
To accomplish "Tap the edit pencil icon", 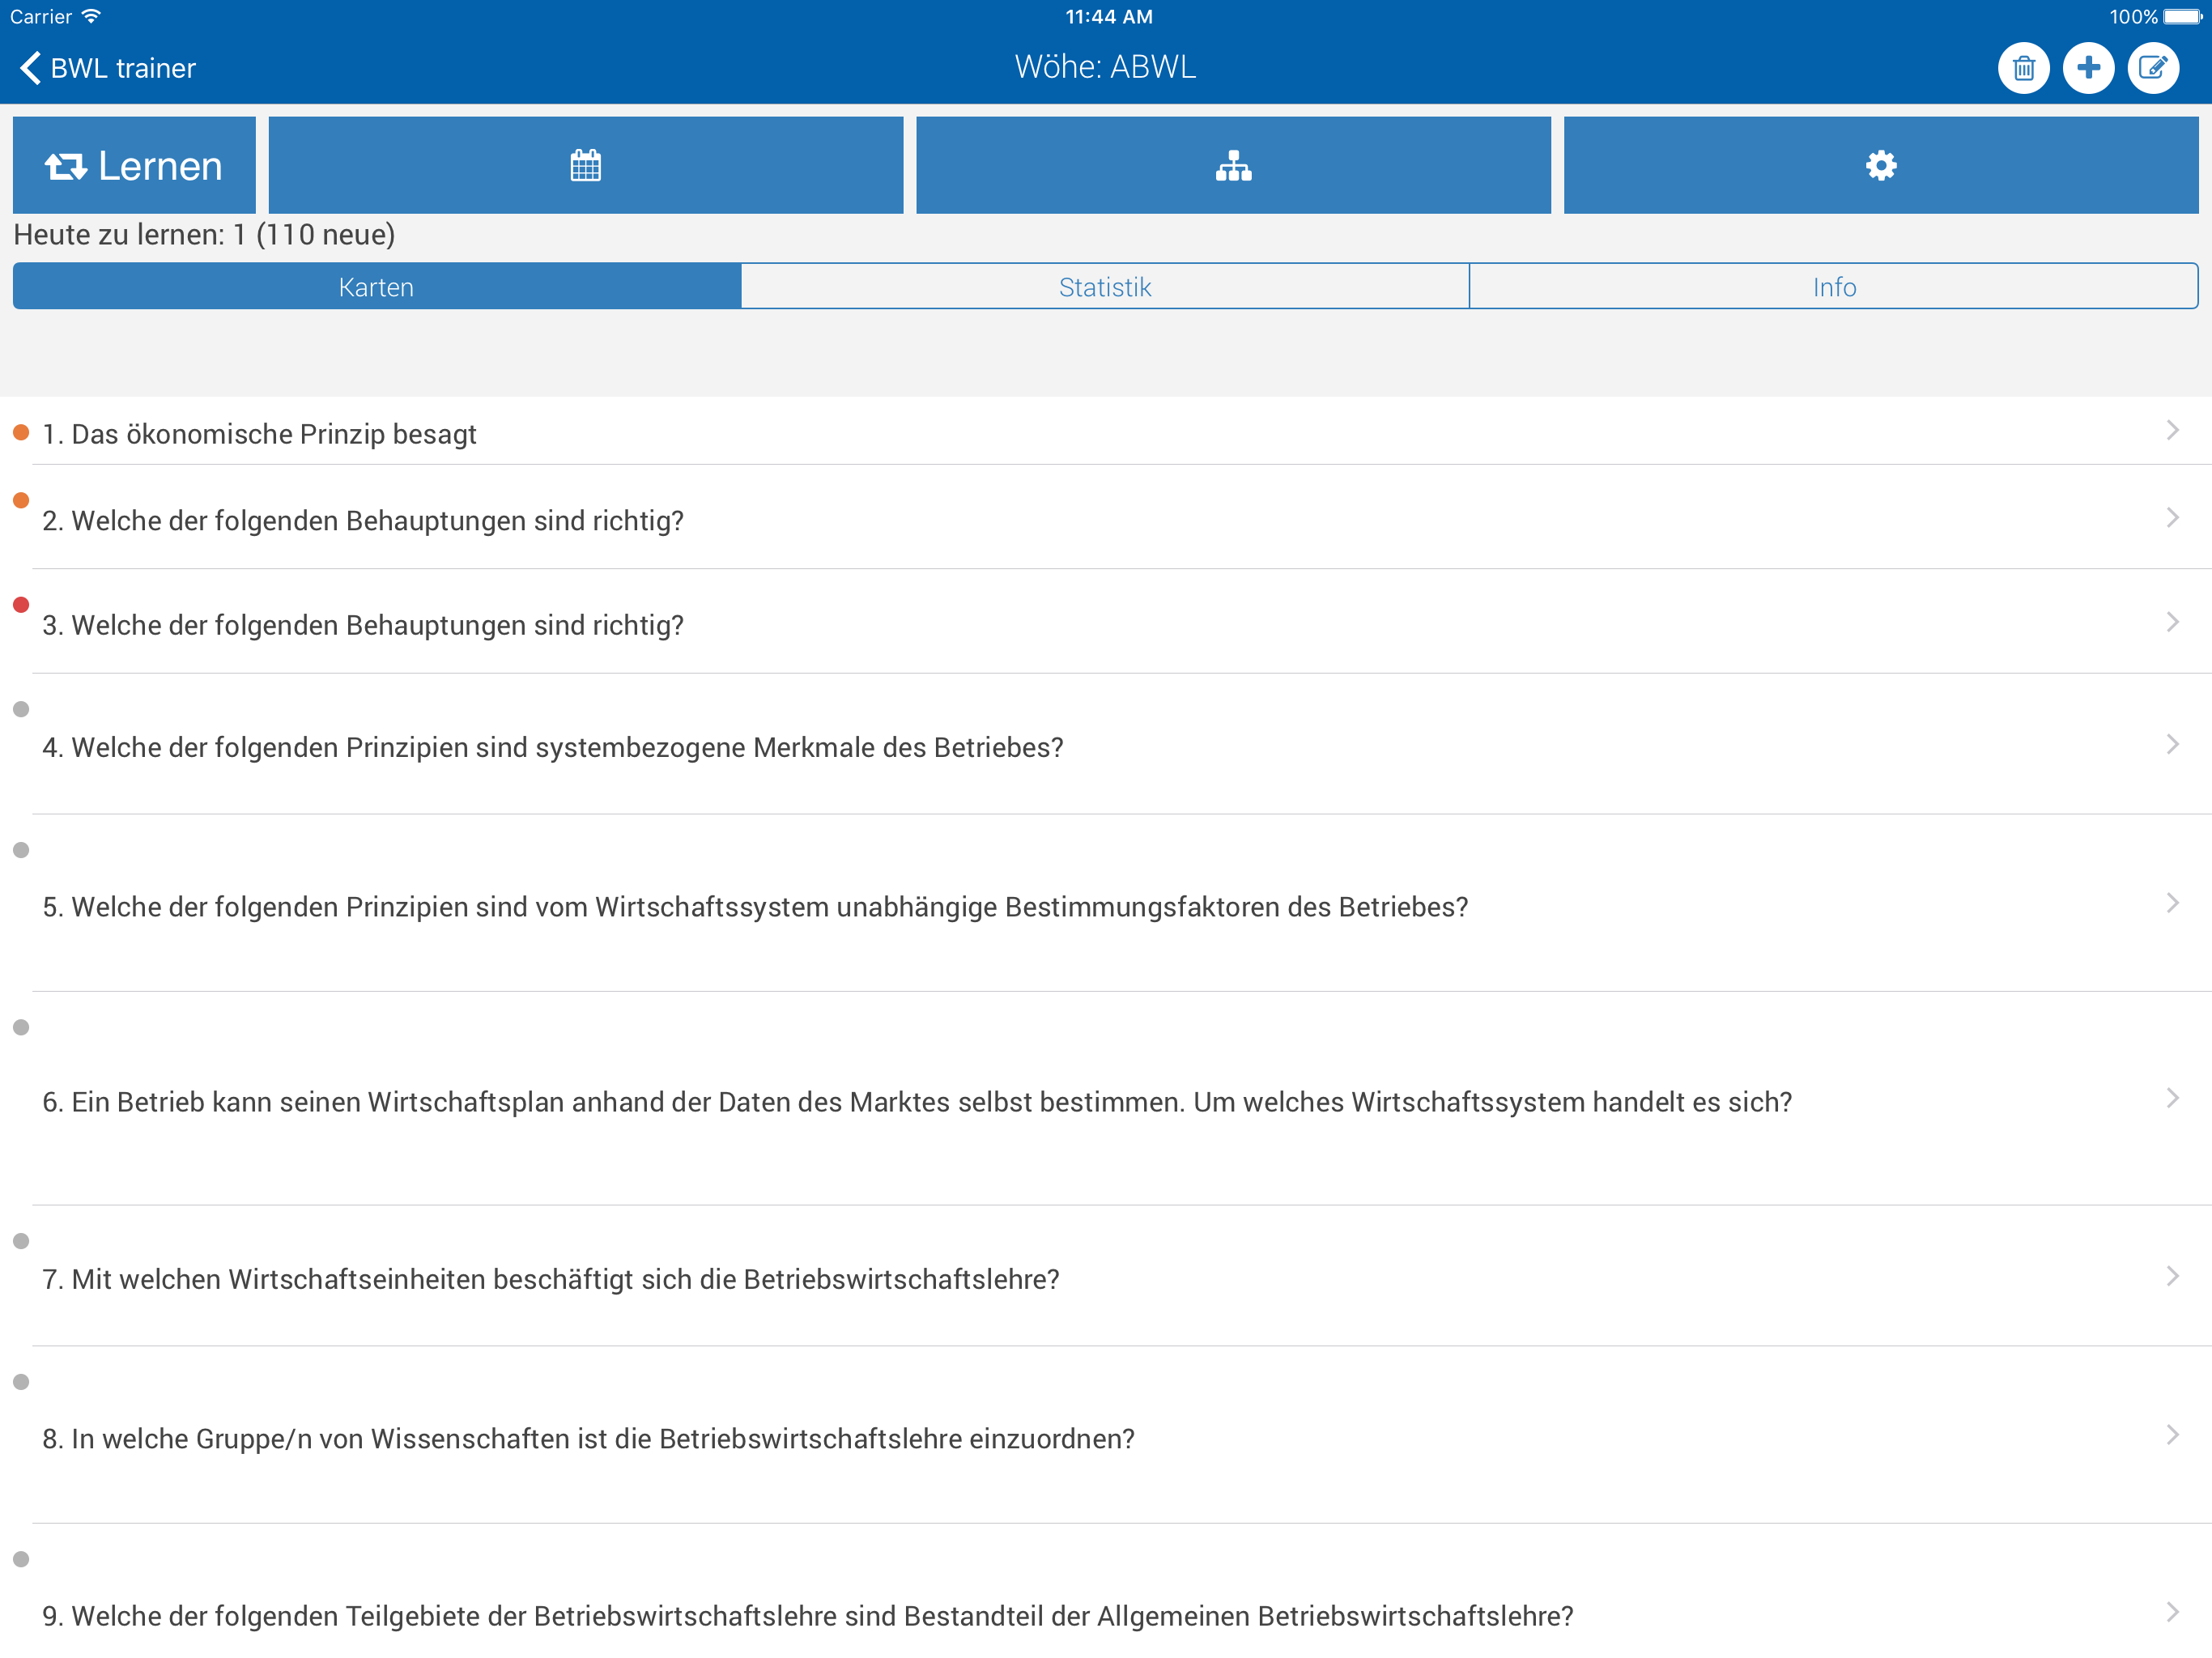I will [2153, 68].
